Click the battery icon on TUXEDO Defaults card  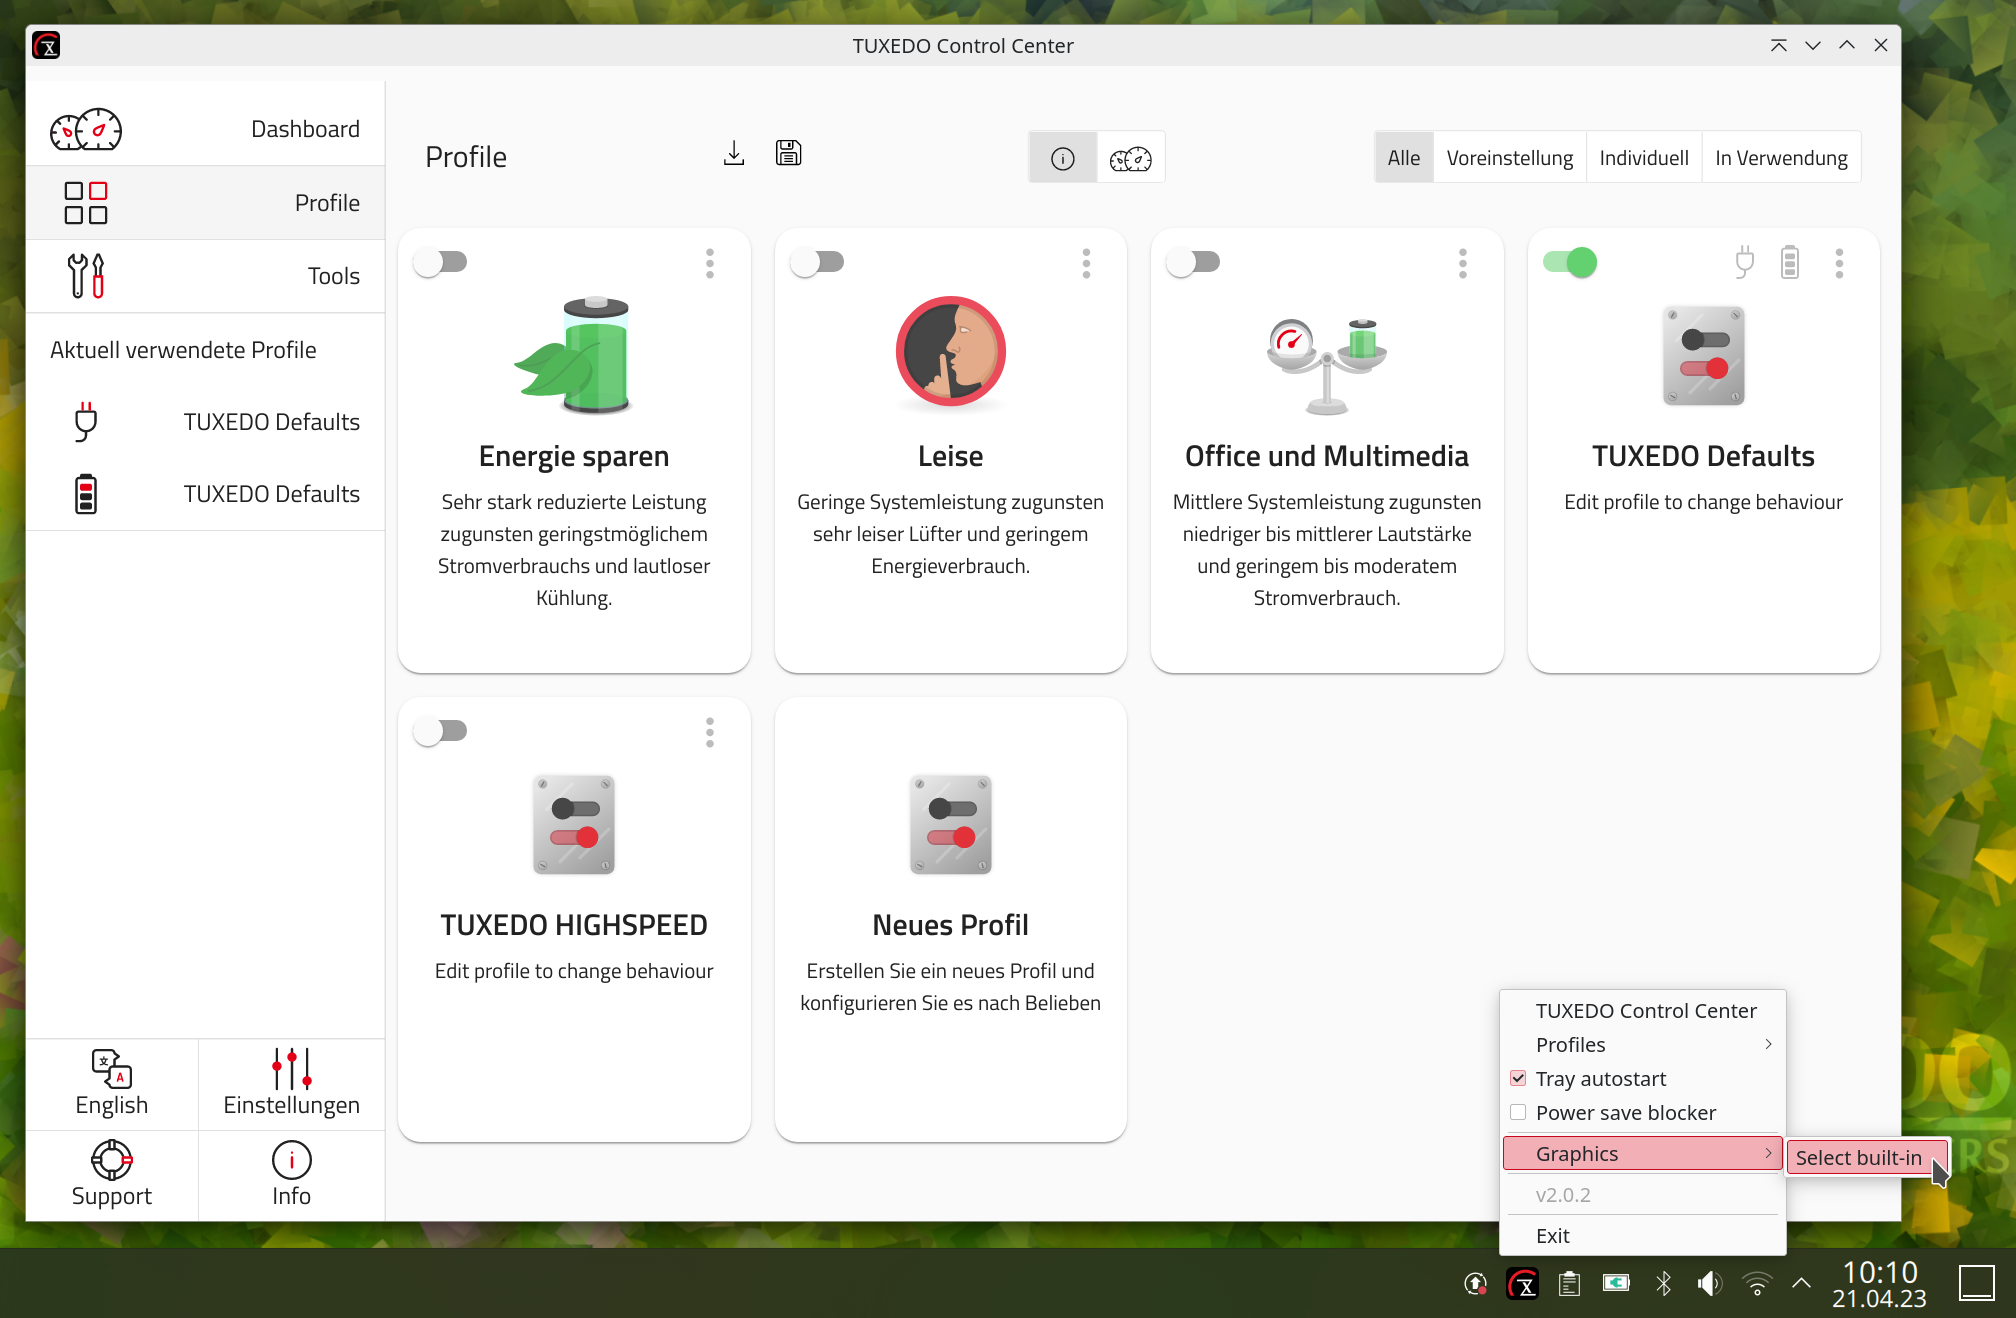[x=1790, y=263]
